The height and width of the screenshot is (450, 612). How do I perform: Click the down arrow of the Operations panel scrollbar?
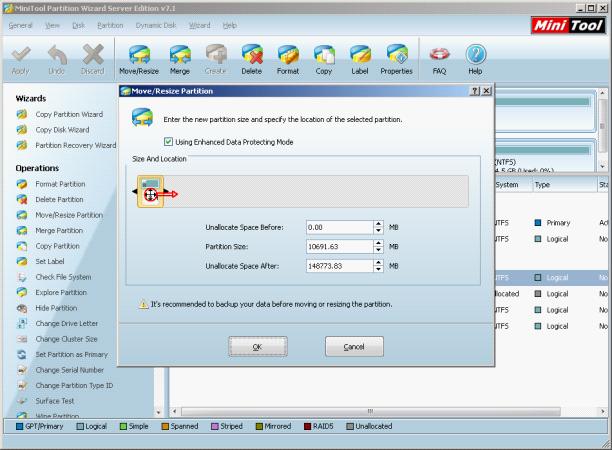pyautogui.click(x=158, y=412)
